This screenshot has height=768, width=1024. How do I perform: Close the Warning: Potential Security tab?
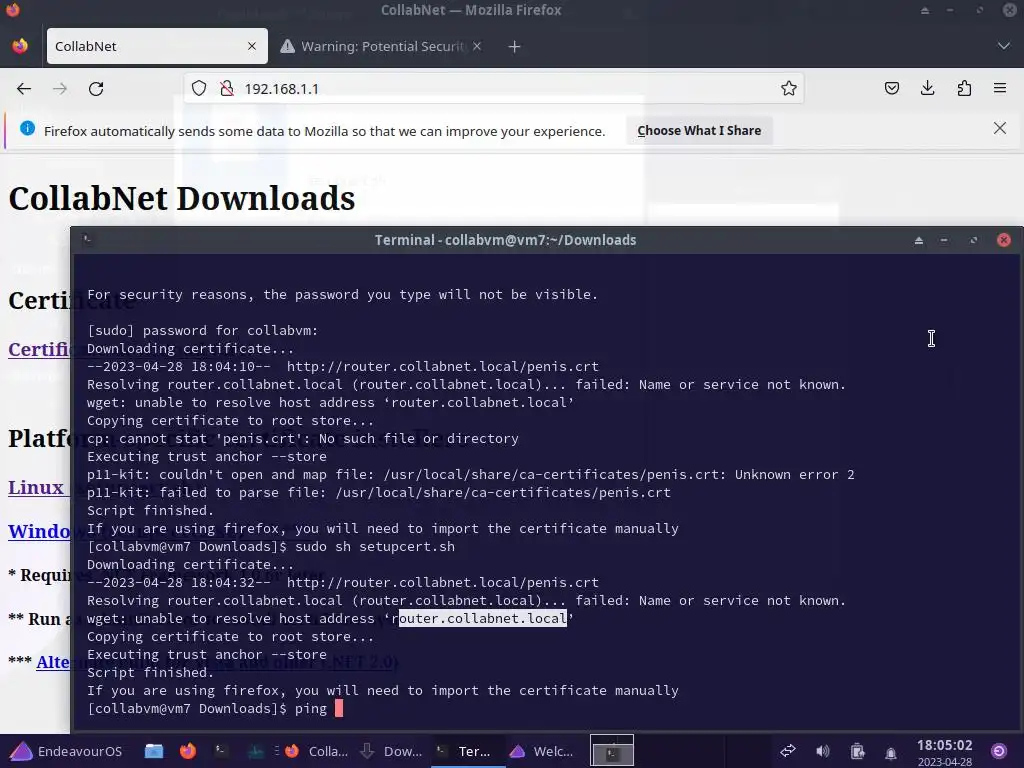click(x=477, y=46)
